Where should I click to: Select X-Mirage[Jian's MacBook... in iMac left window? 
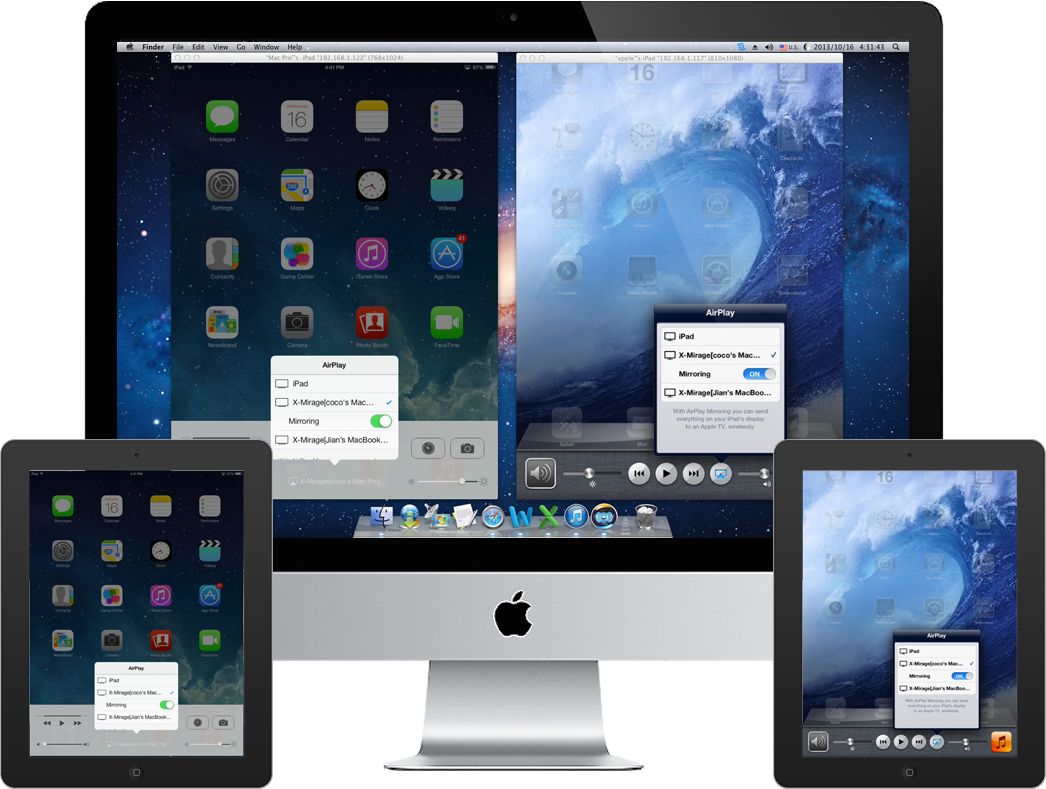click(334, 440)
